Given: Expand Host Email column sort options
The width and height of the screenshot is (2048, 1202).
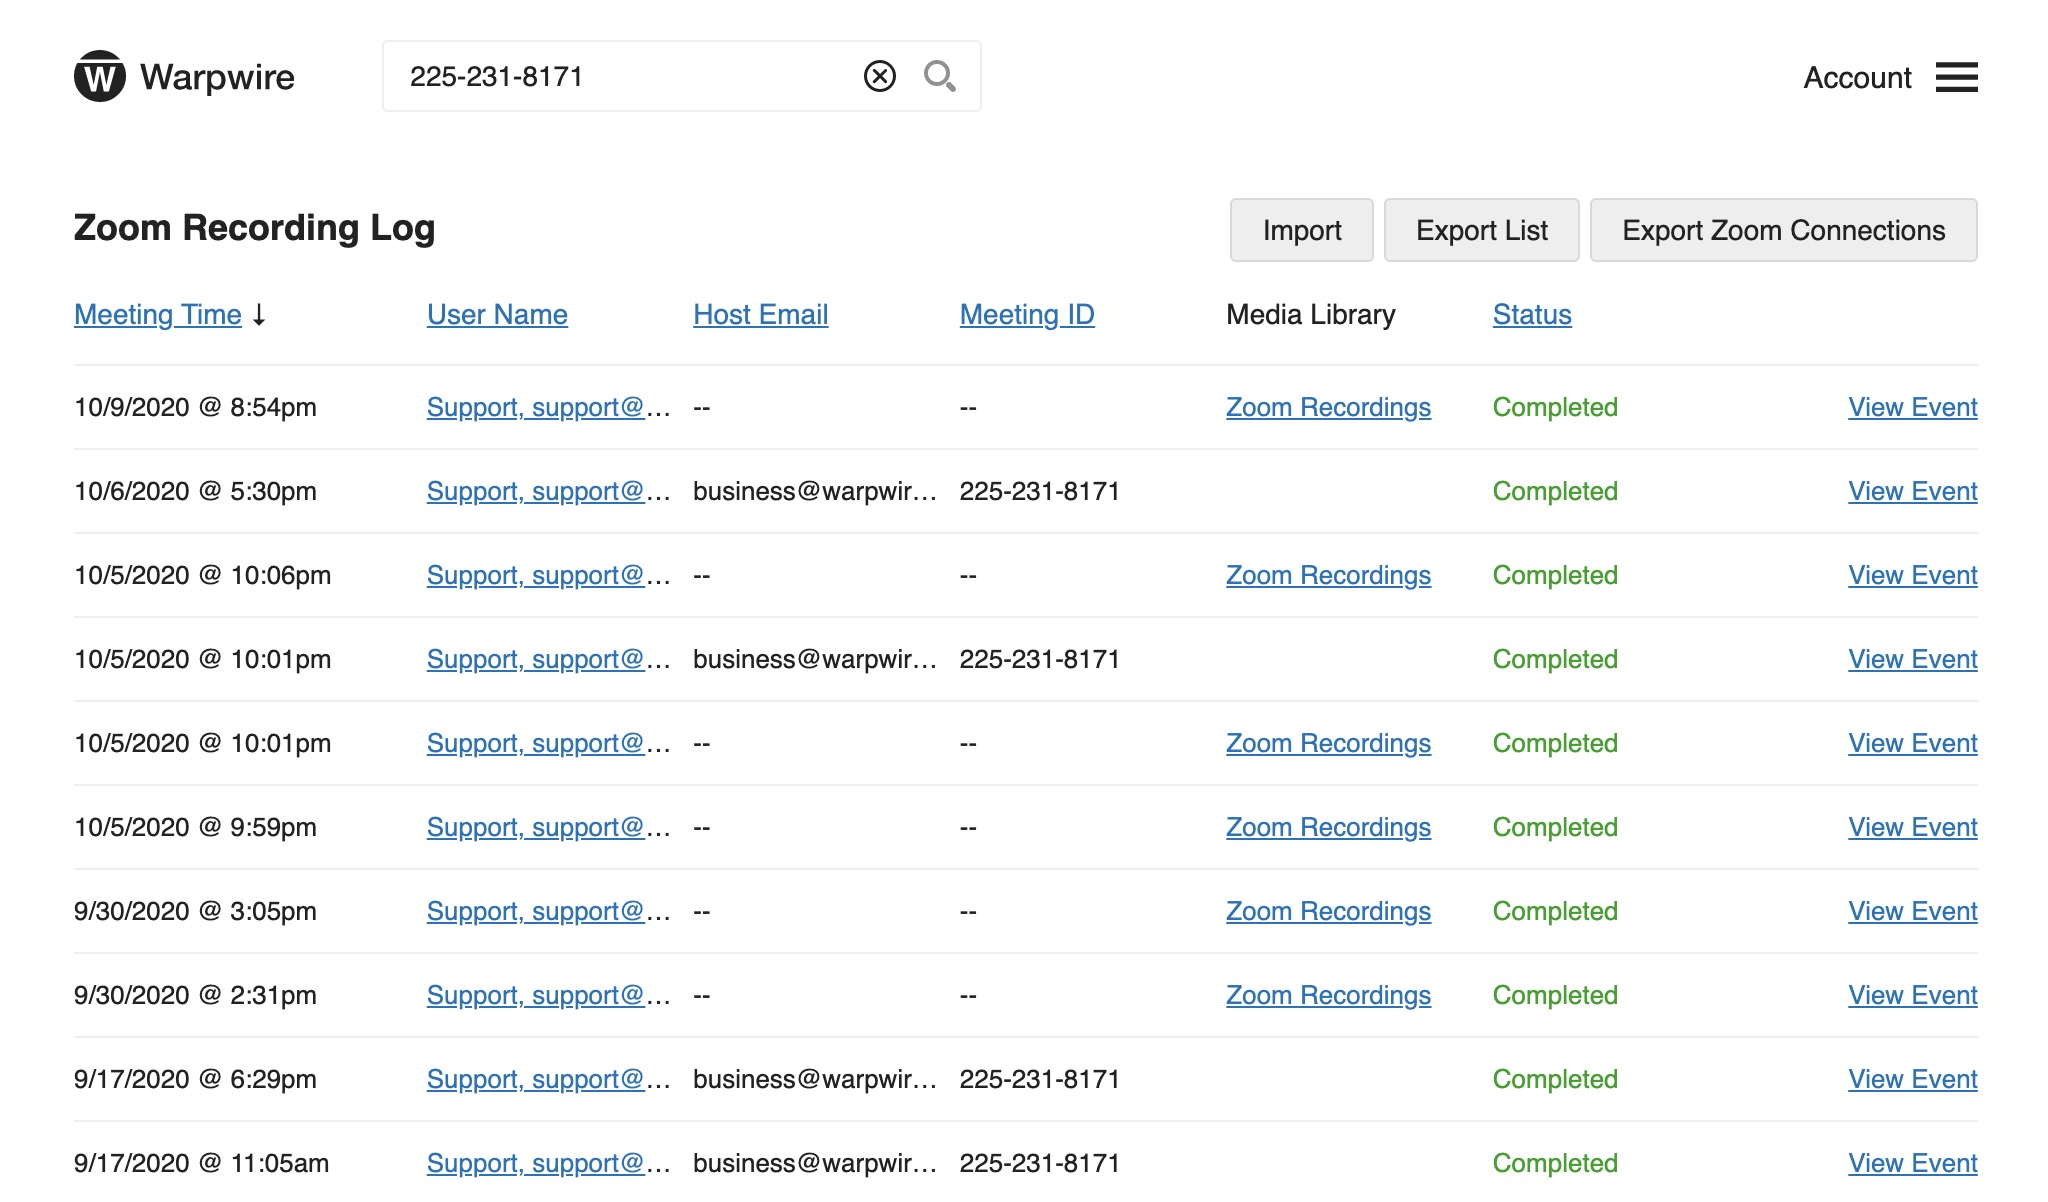Looking at the screenshot, I should point(759,313).
